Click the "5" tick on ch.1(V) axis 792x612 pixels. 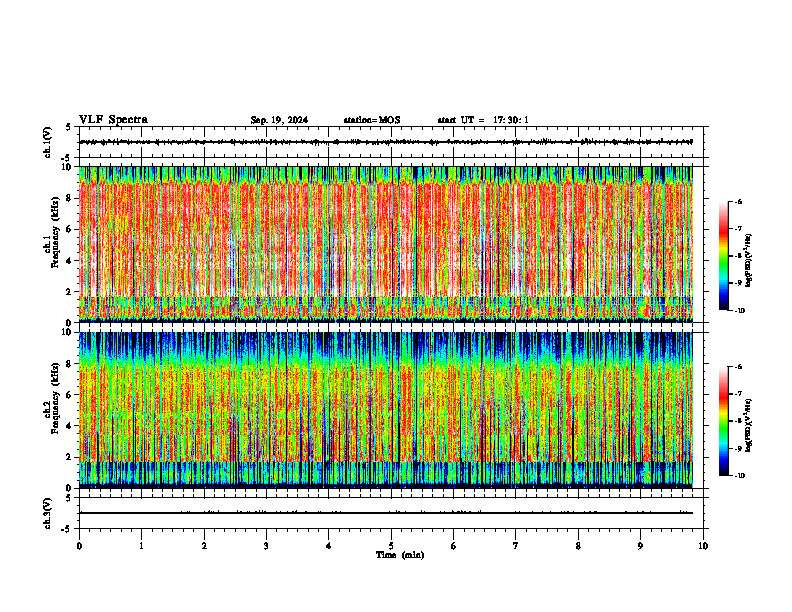(69, 127)
